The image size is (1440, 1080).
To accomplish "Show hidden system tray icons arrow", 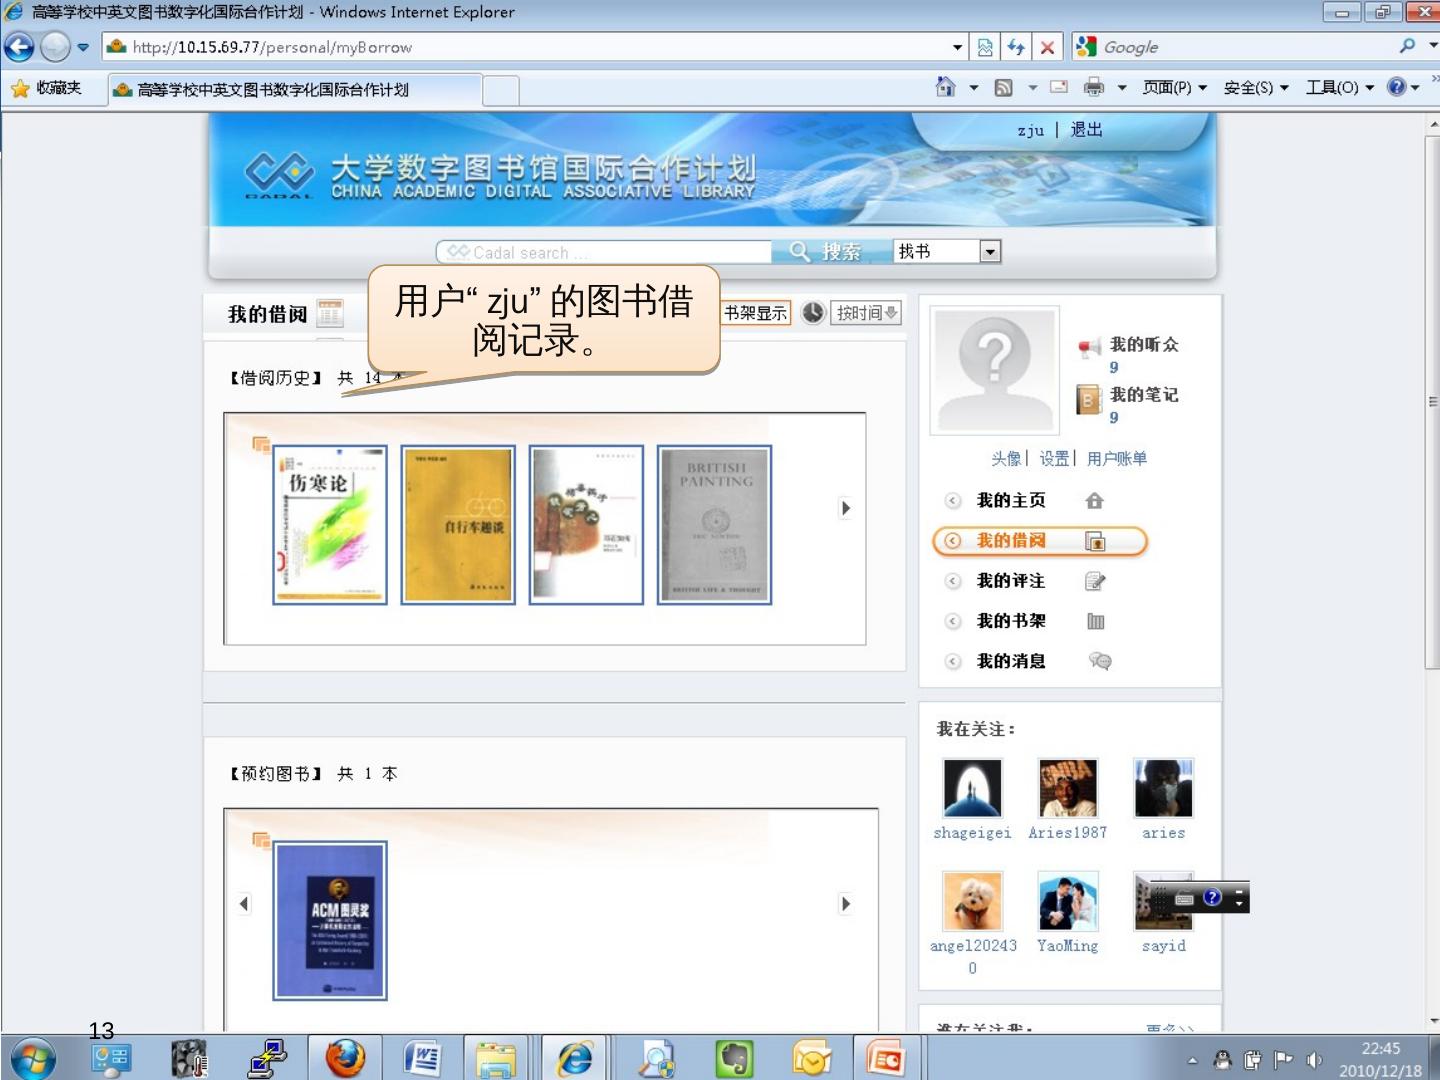I will (x=1192, y=1060).
